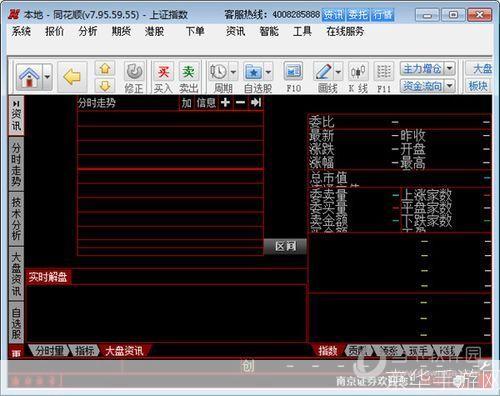Click the yellow down arrow icon
This screenshot has width=500, height=396.
pos(105,86)
